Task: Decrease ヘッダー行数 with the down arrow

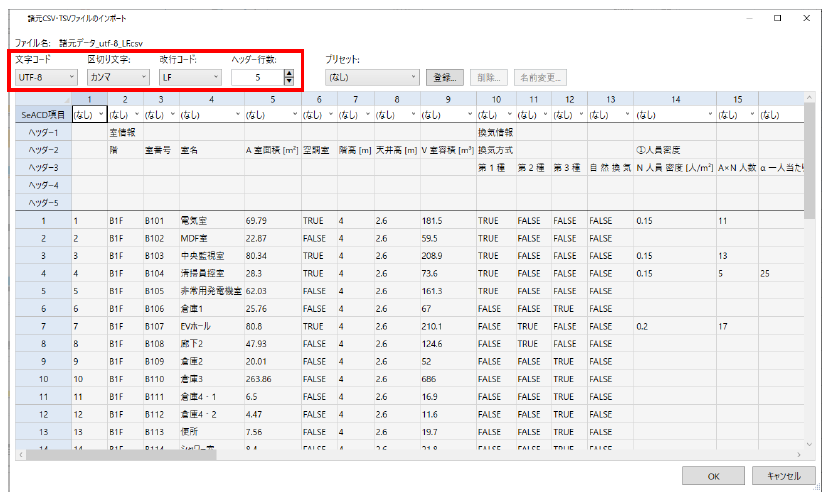Action: point(289,81)
